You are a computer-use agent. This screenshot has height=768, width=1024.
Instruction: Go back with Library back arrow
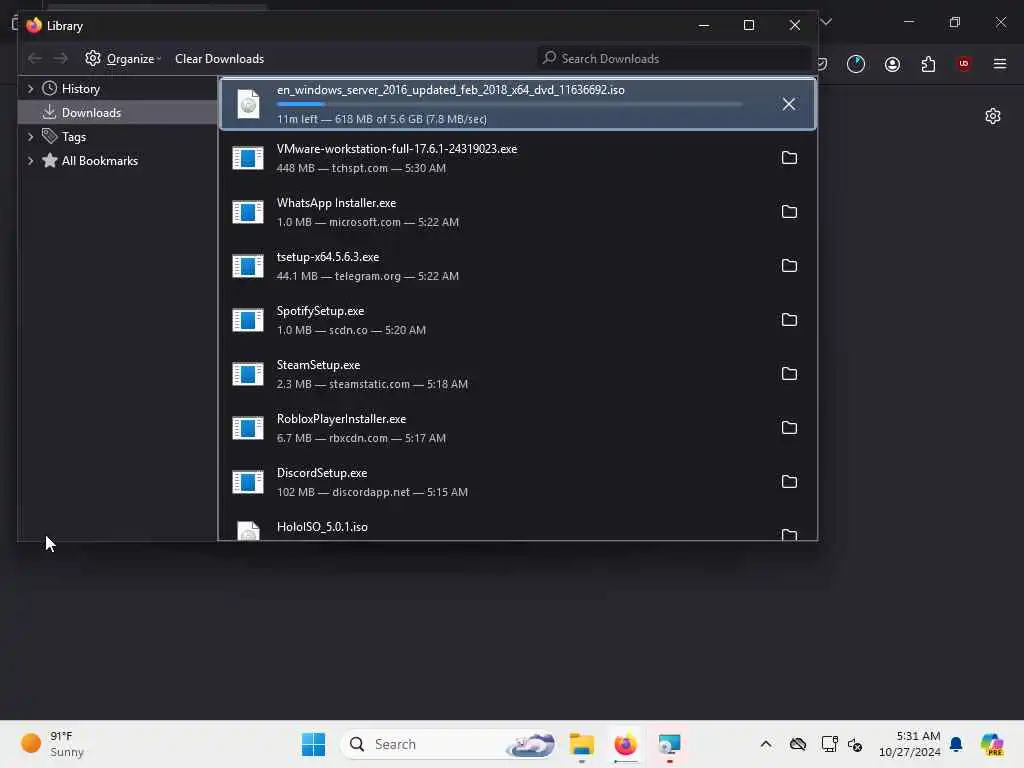pos(35,59)
